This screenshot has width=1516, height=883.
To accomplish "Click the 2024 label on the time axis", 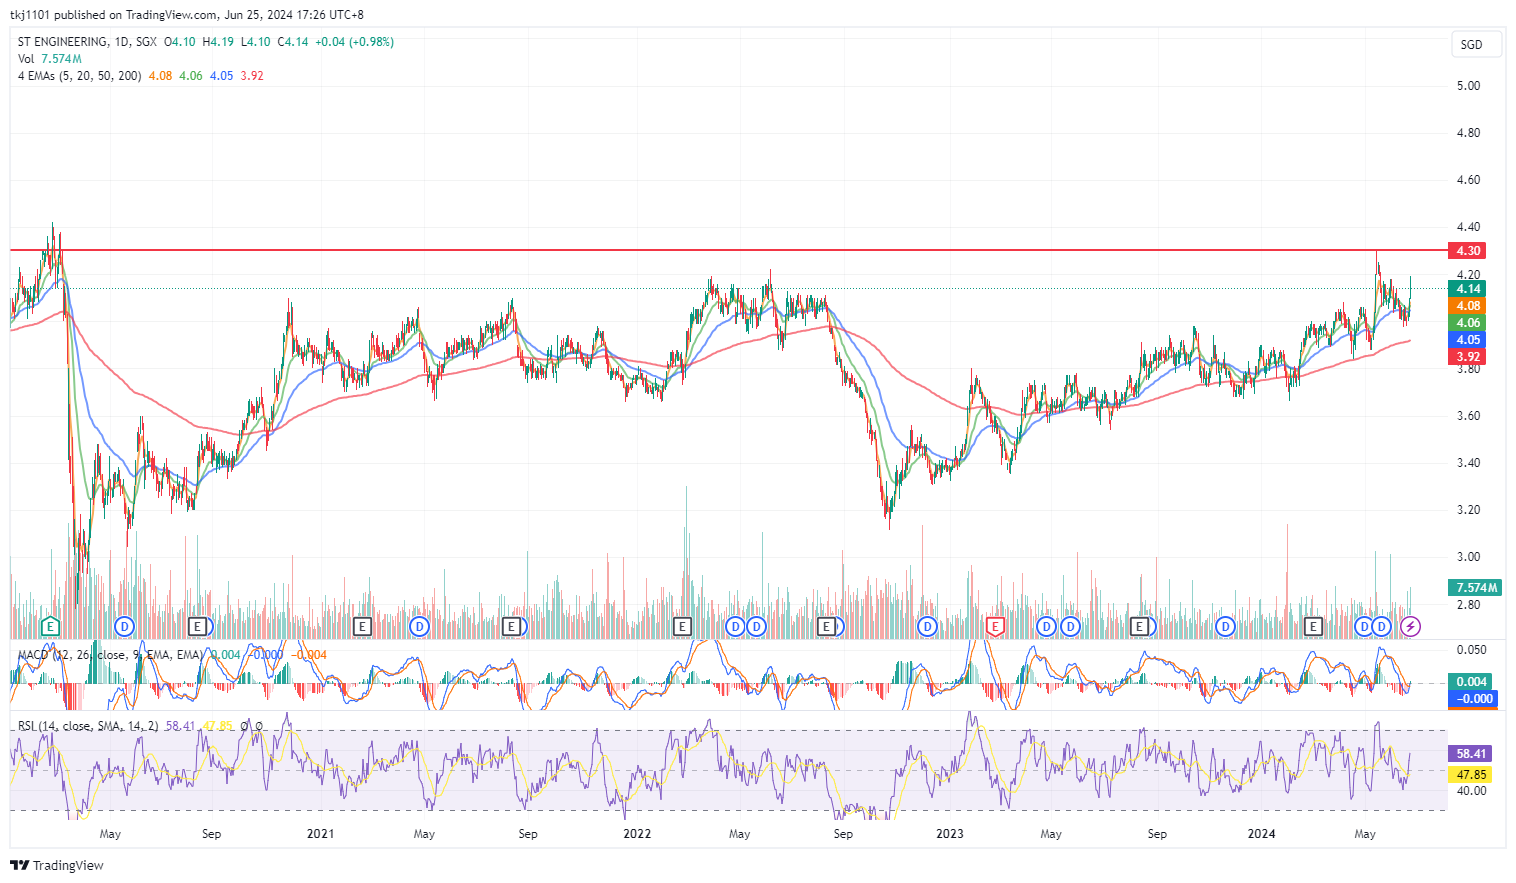I will click(x=1261, y=834).
